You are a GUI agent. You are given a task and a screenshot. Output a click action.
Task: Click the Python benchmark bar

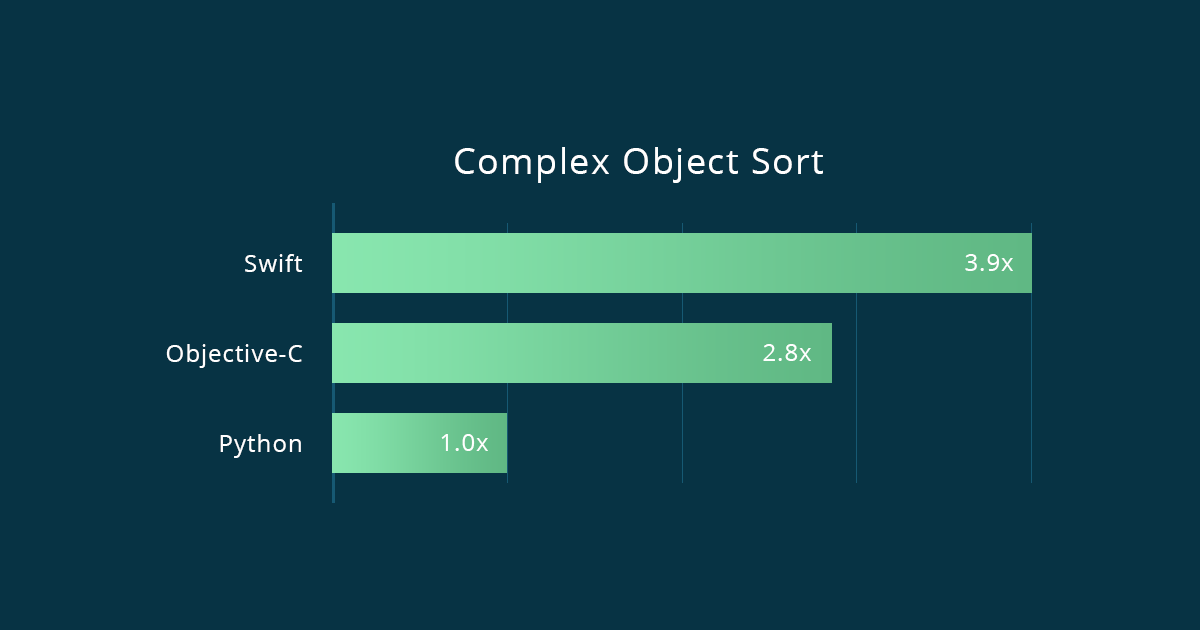(x=390, y=443)
